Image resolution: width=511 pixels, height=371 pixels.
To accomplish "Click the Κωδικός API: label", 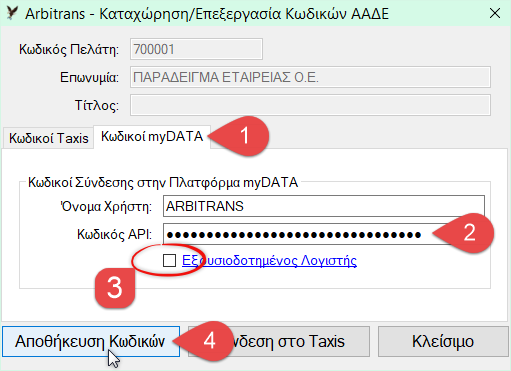I will [x=114, y=235].
